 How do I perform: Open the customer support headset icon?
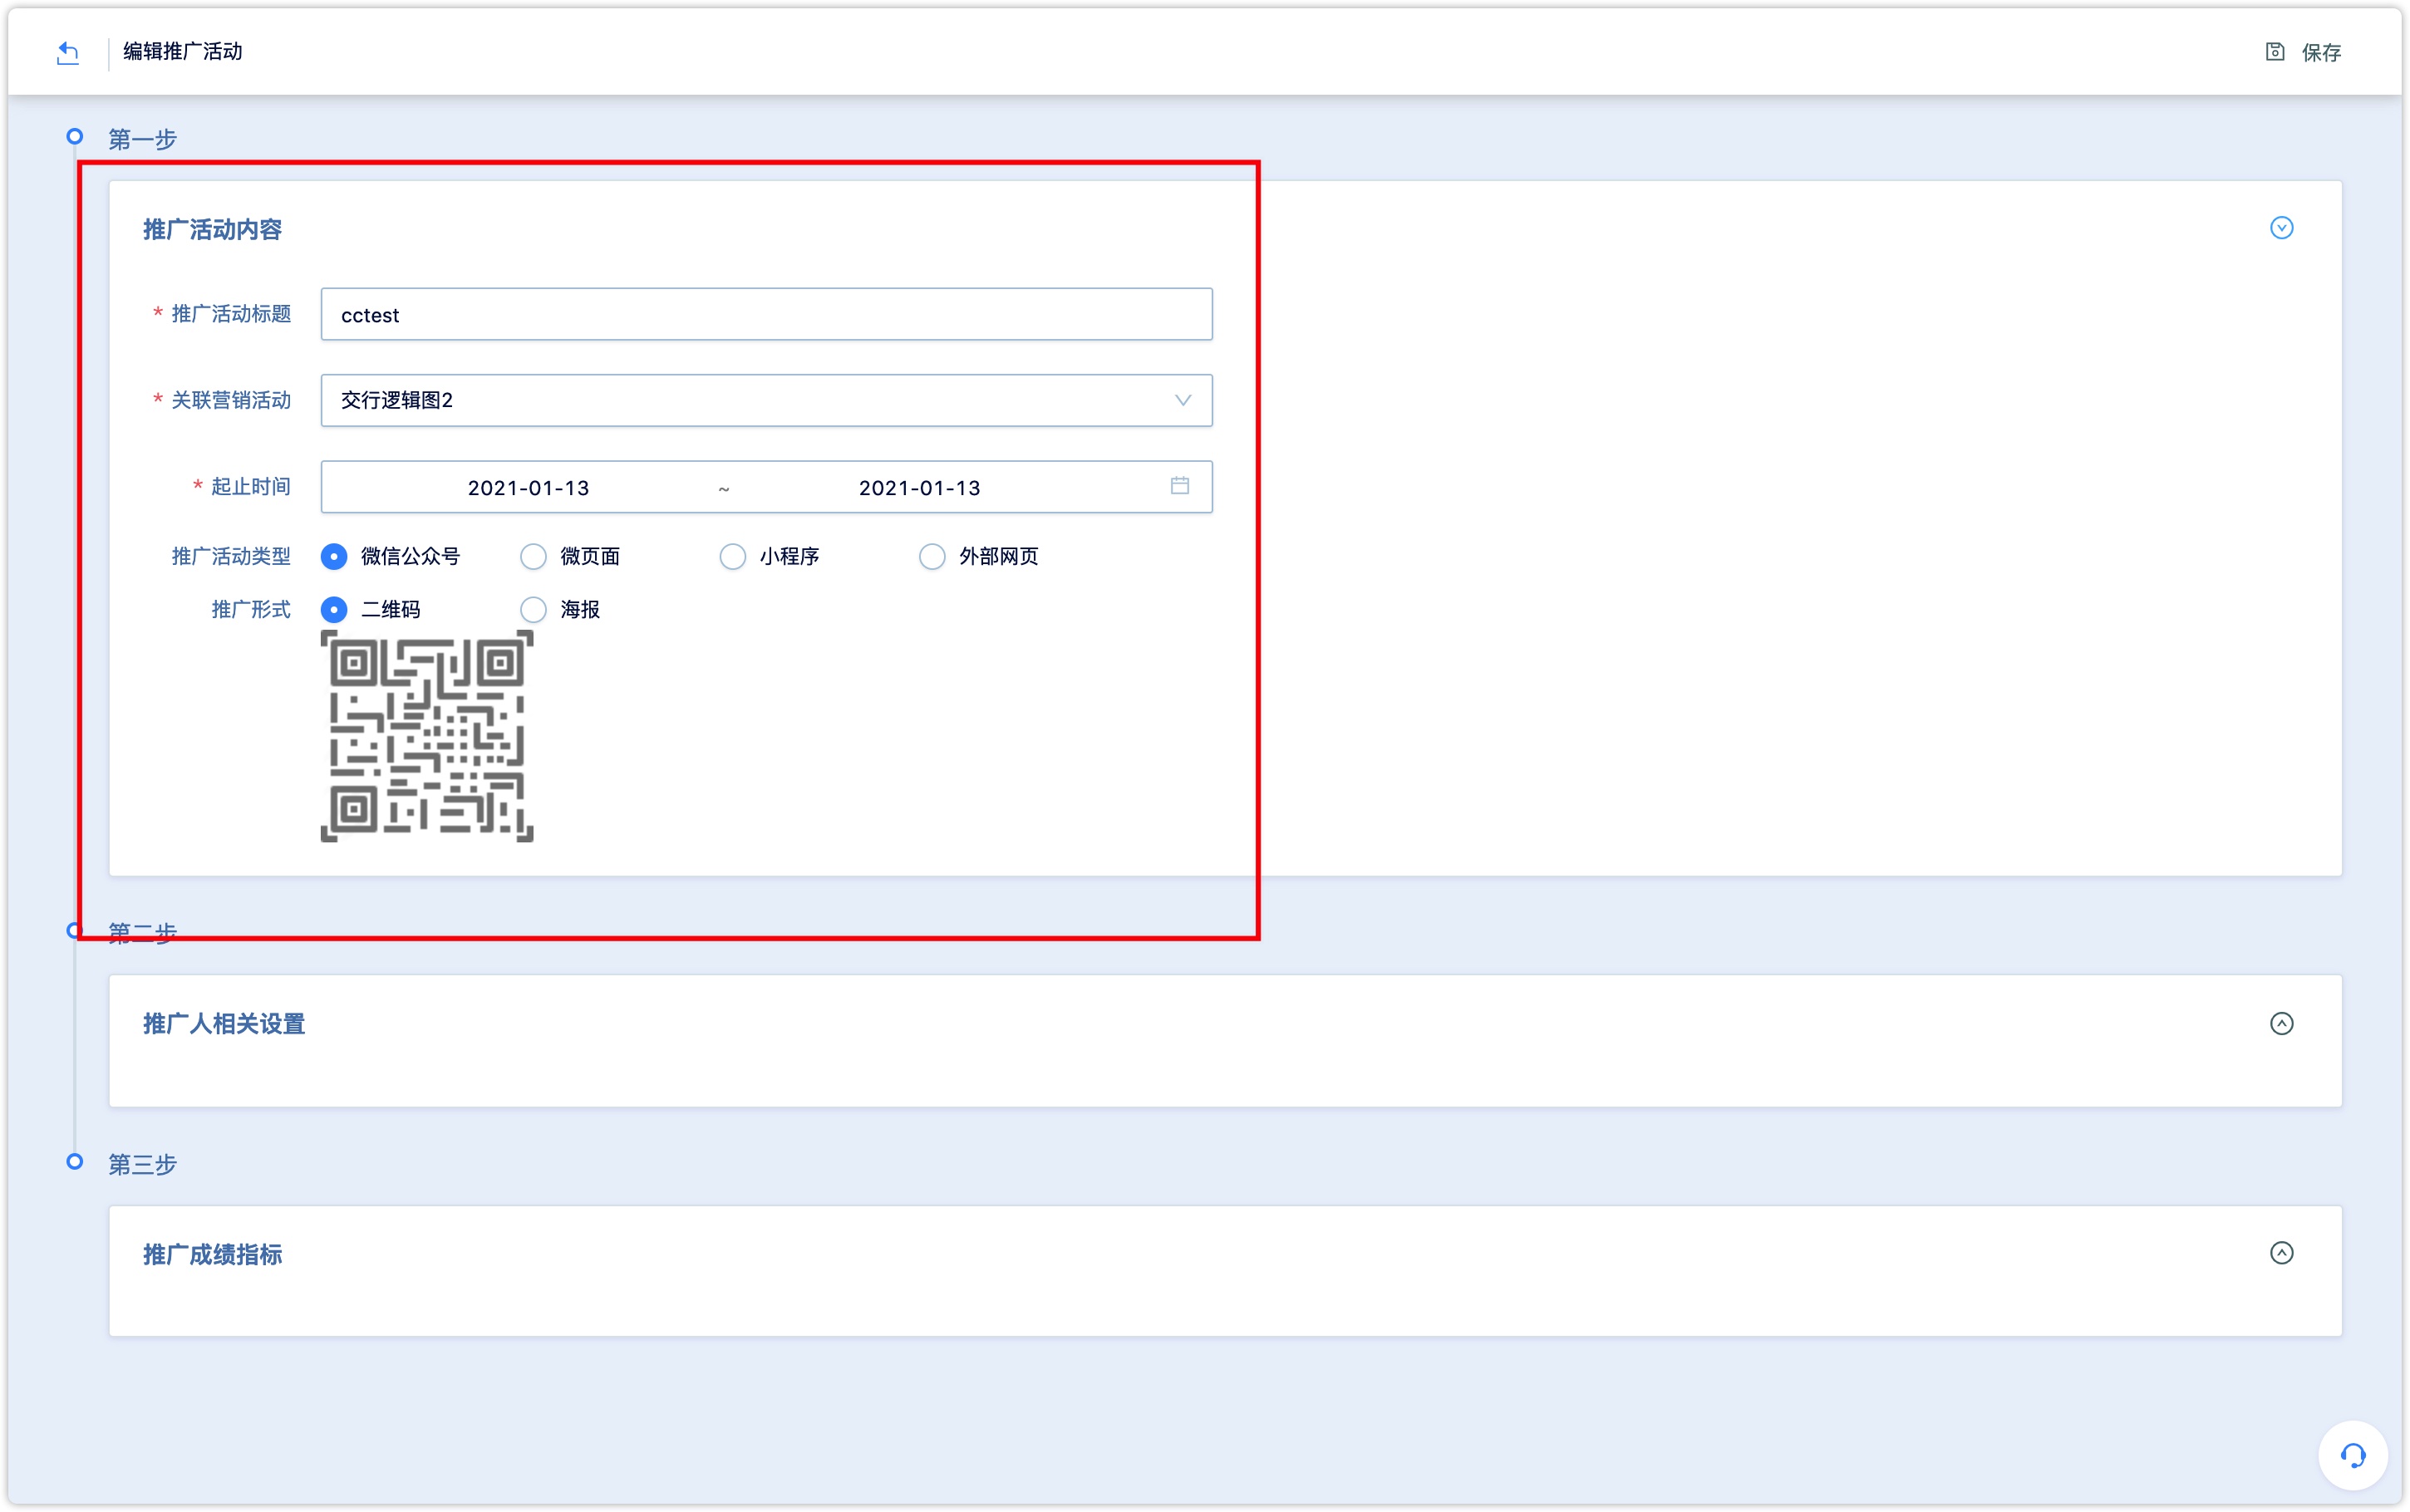(x=2352, y=1456)
